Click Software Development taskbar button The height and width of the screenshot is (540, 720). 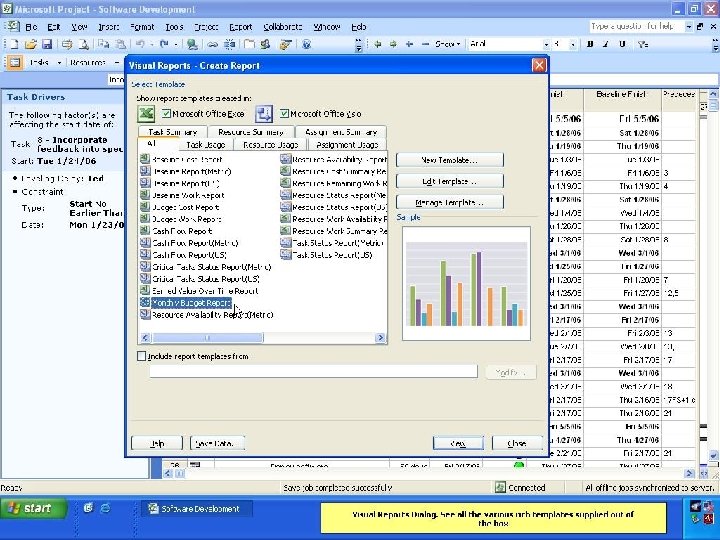point(195,508)
